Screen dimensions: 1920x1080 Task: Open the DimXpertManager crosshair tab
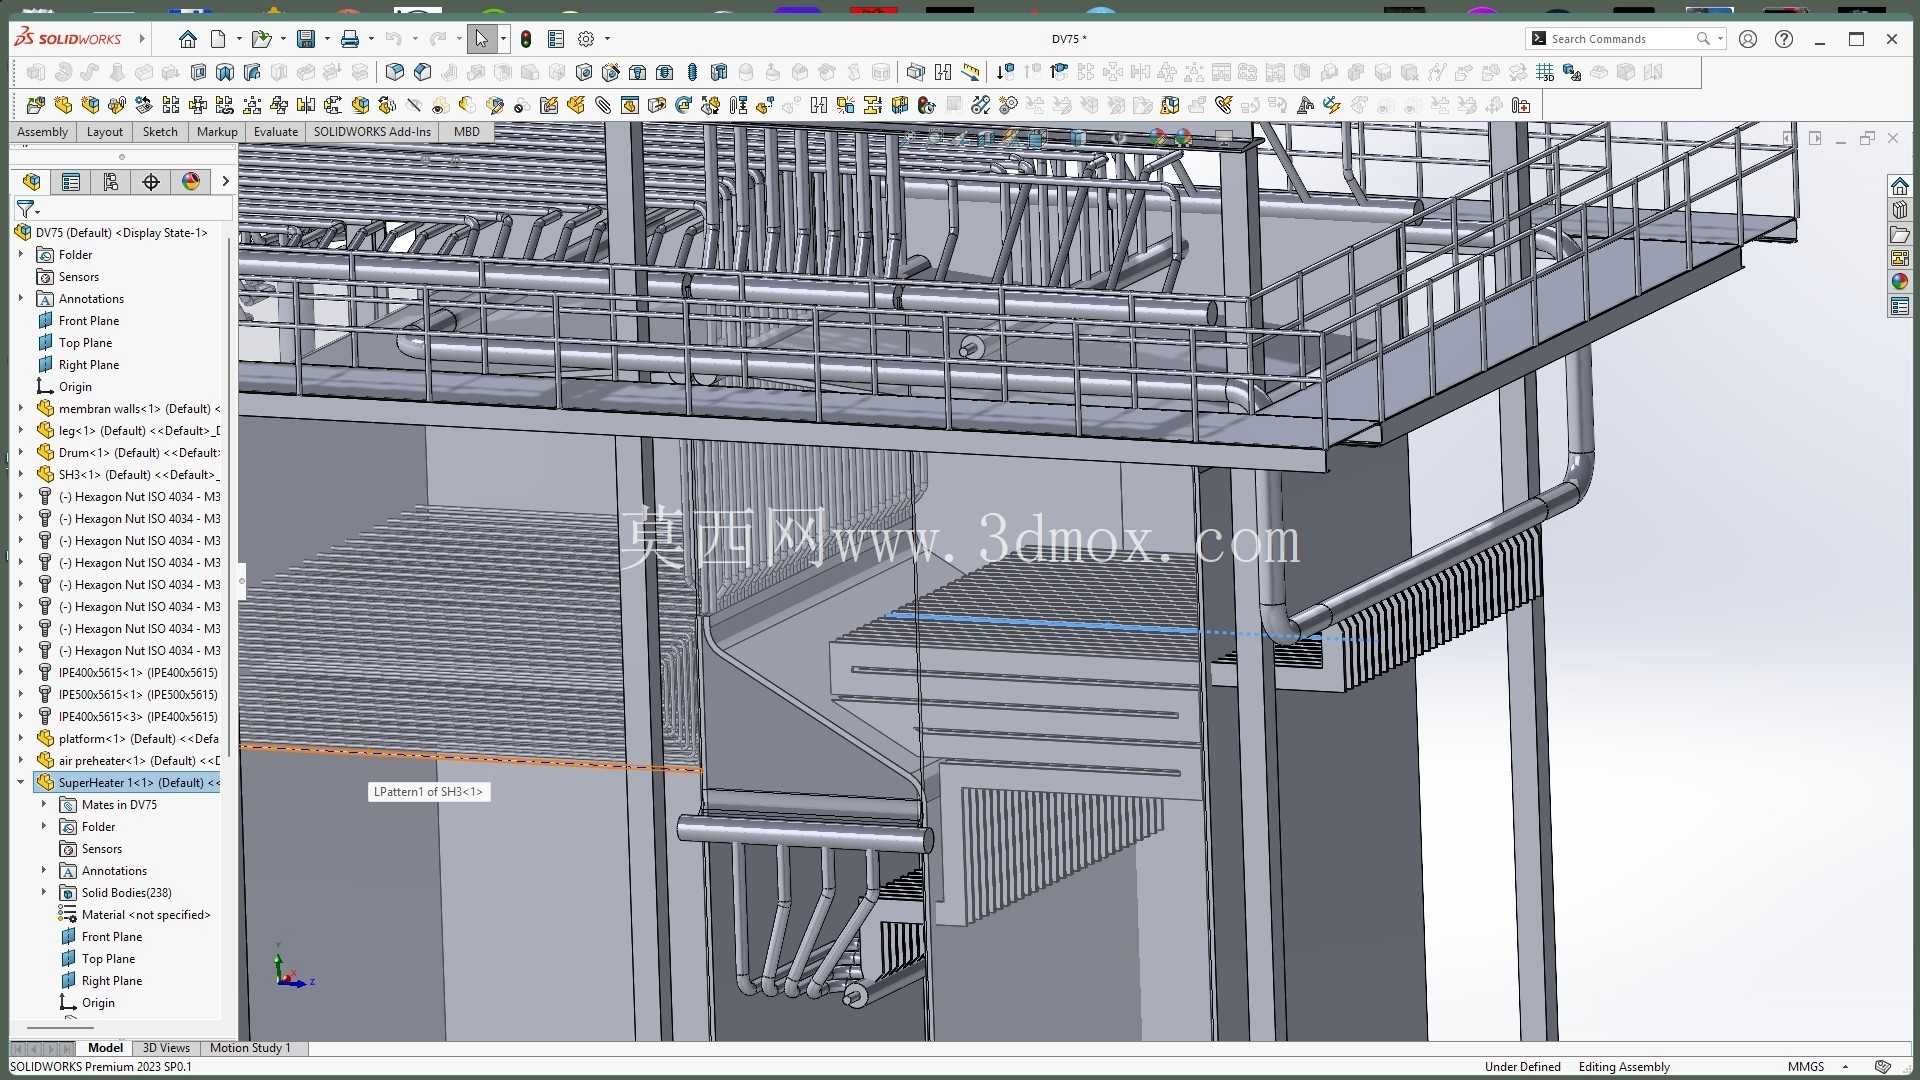pyautogui.click(x=151, y=181)
